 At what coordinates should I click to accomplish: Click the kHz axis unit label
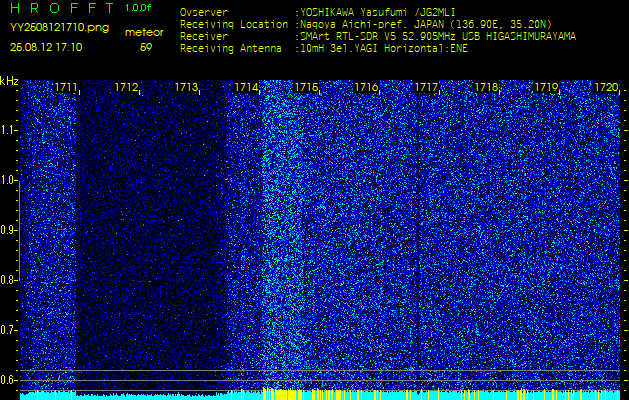9,81
